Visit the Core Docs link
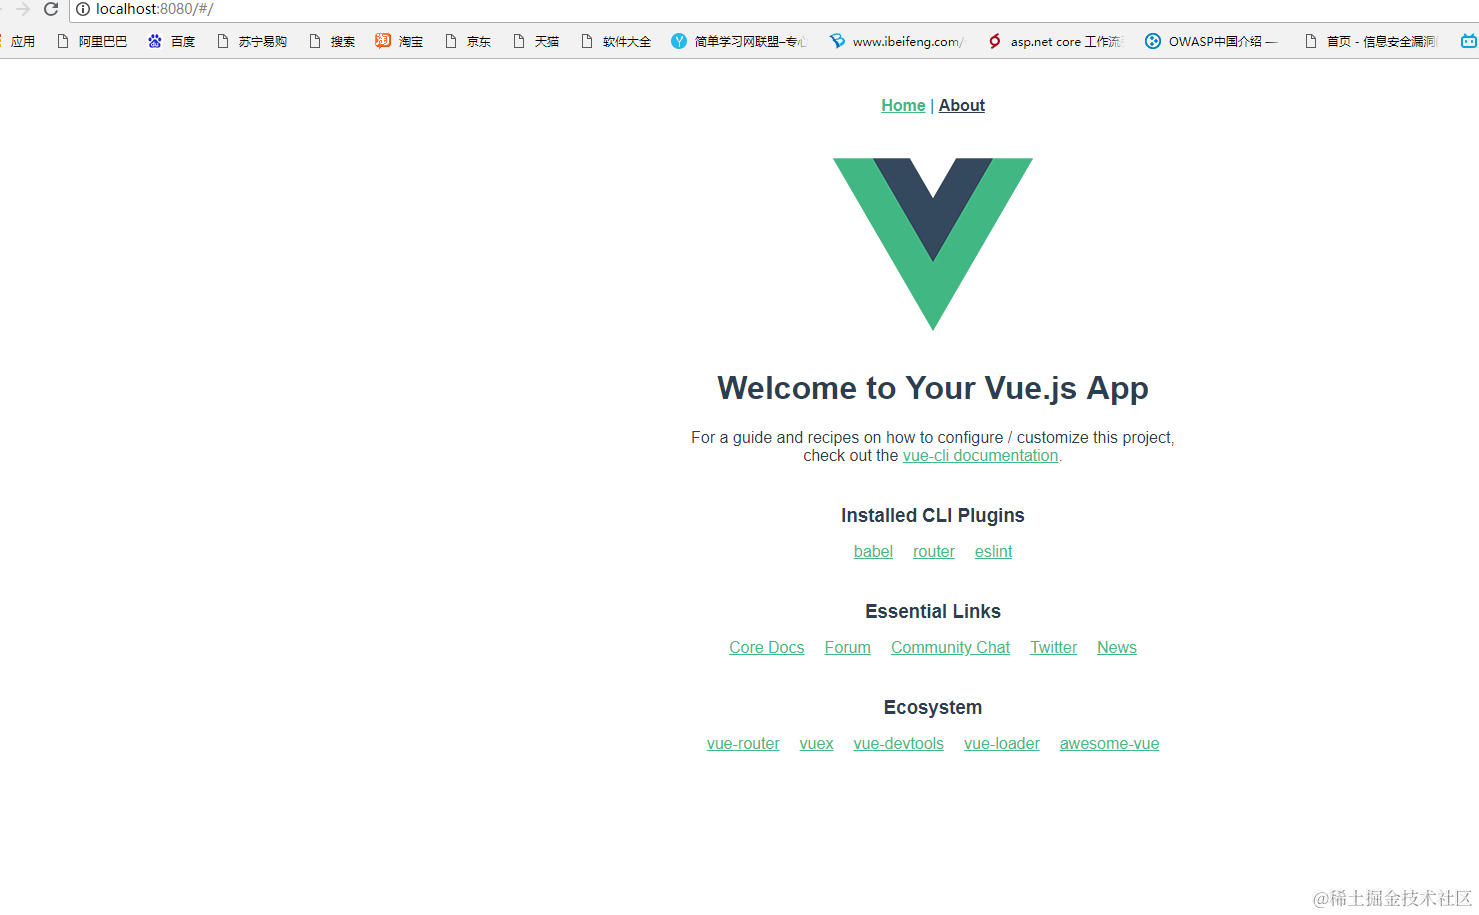 click(x=767, y=647)
